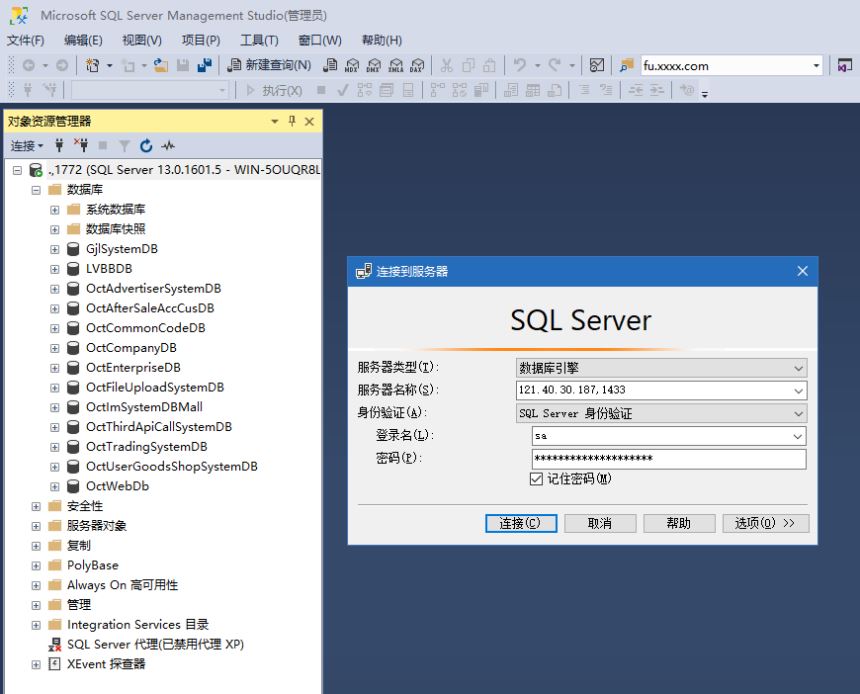Refresh the Object Explorer tree
The image size is (860, 694).
(146, 145)
